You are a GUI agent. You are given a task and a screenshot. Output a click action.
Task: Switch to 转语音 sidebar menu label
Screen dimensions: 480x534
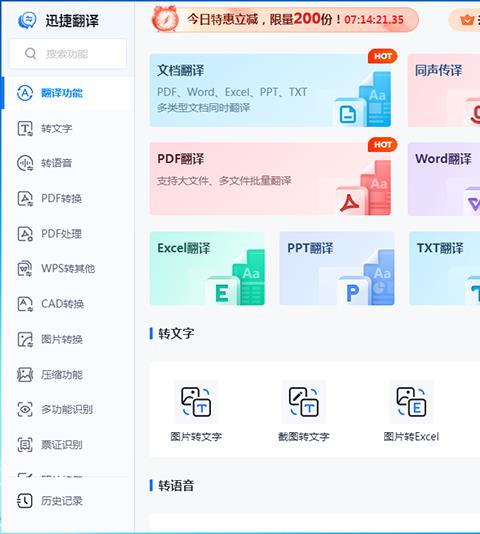tap(57, 163)
